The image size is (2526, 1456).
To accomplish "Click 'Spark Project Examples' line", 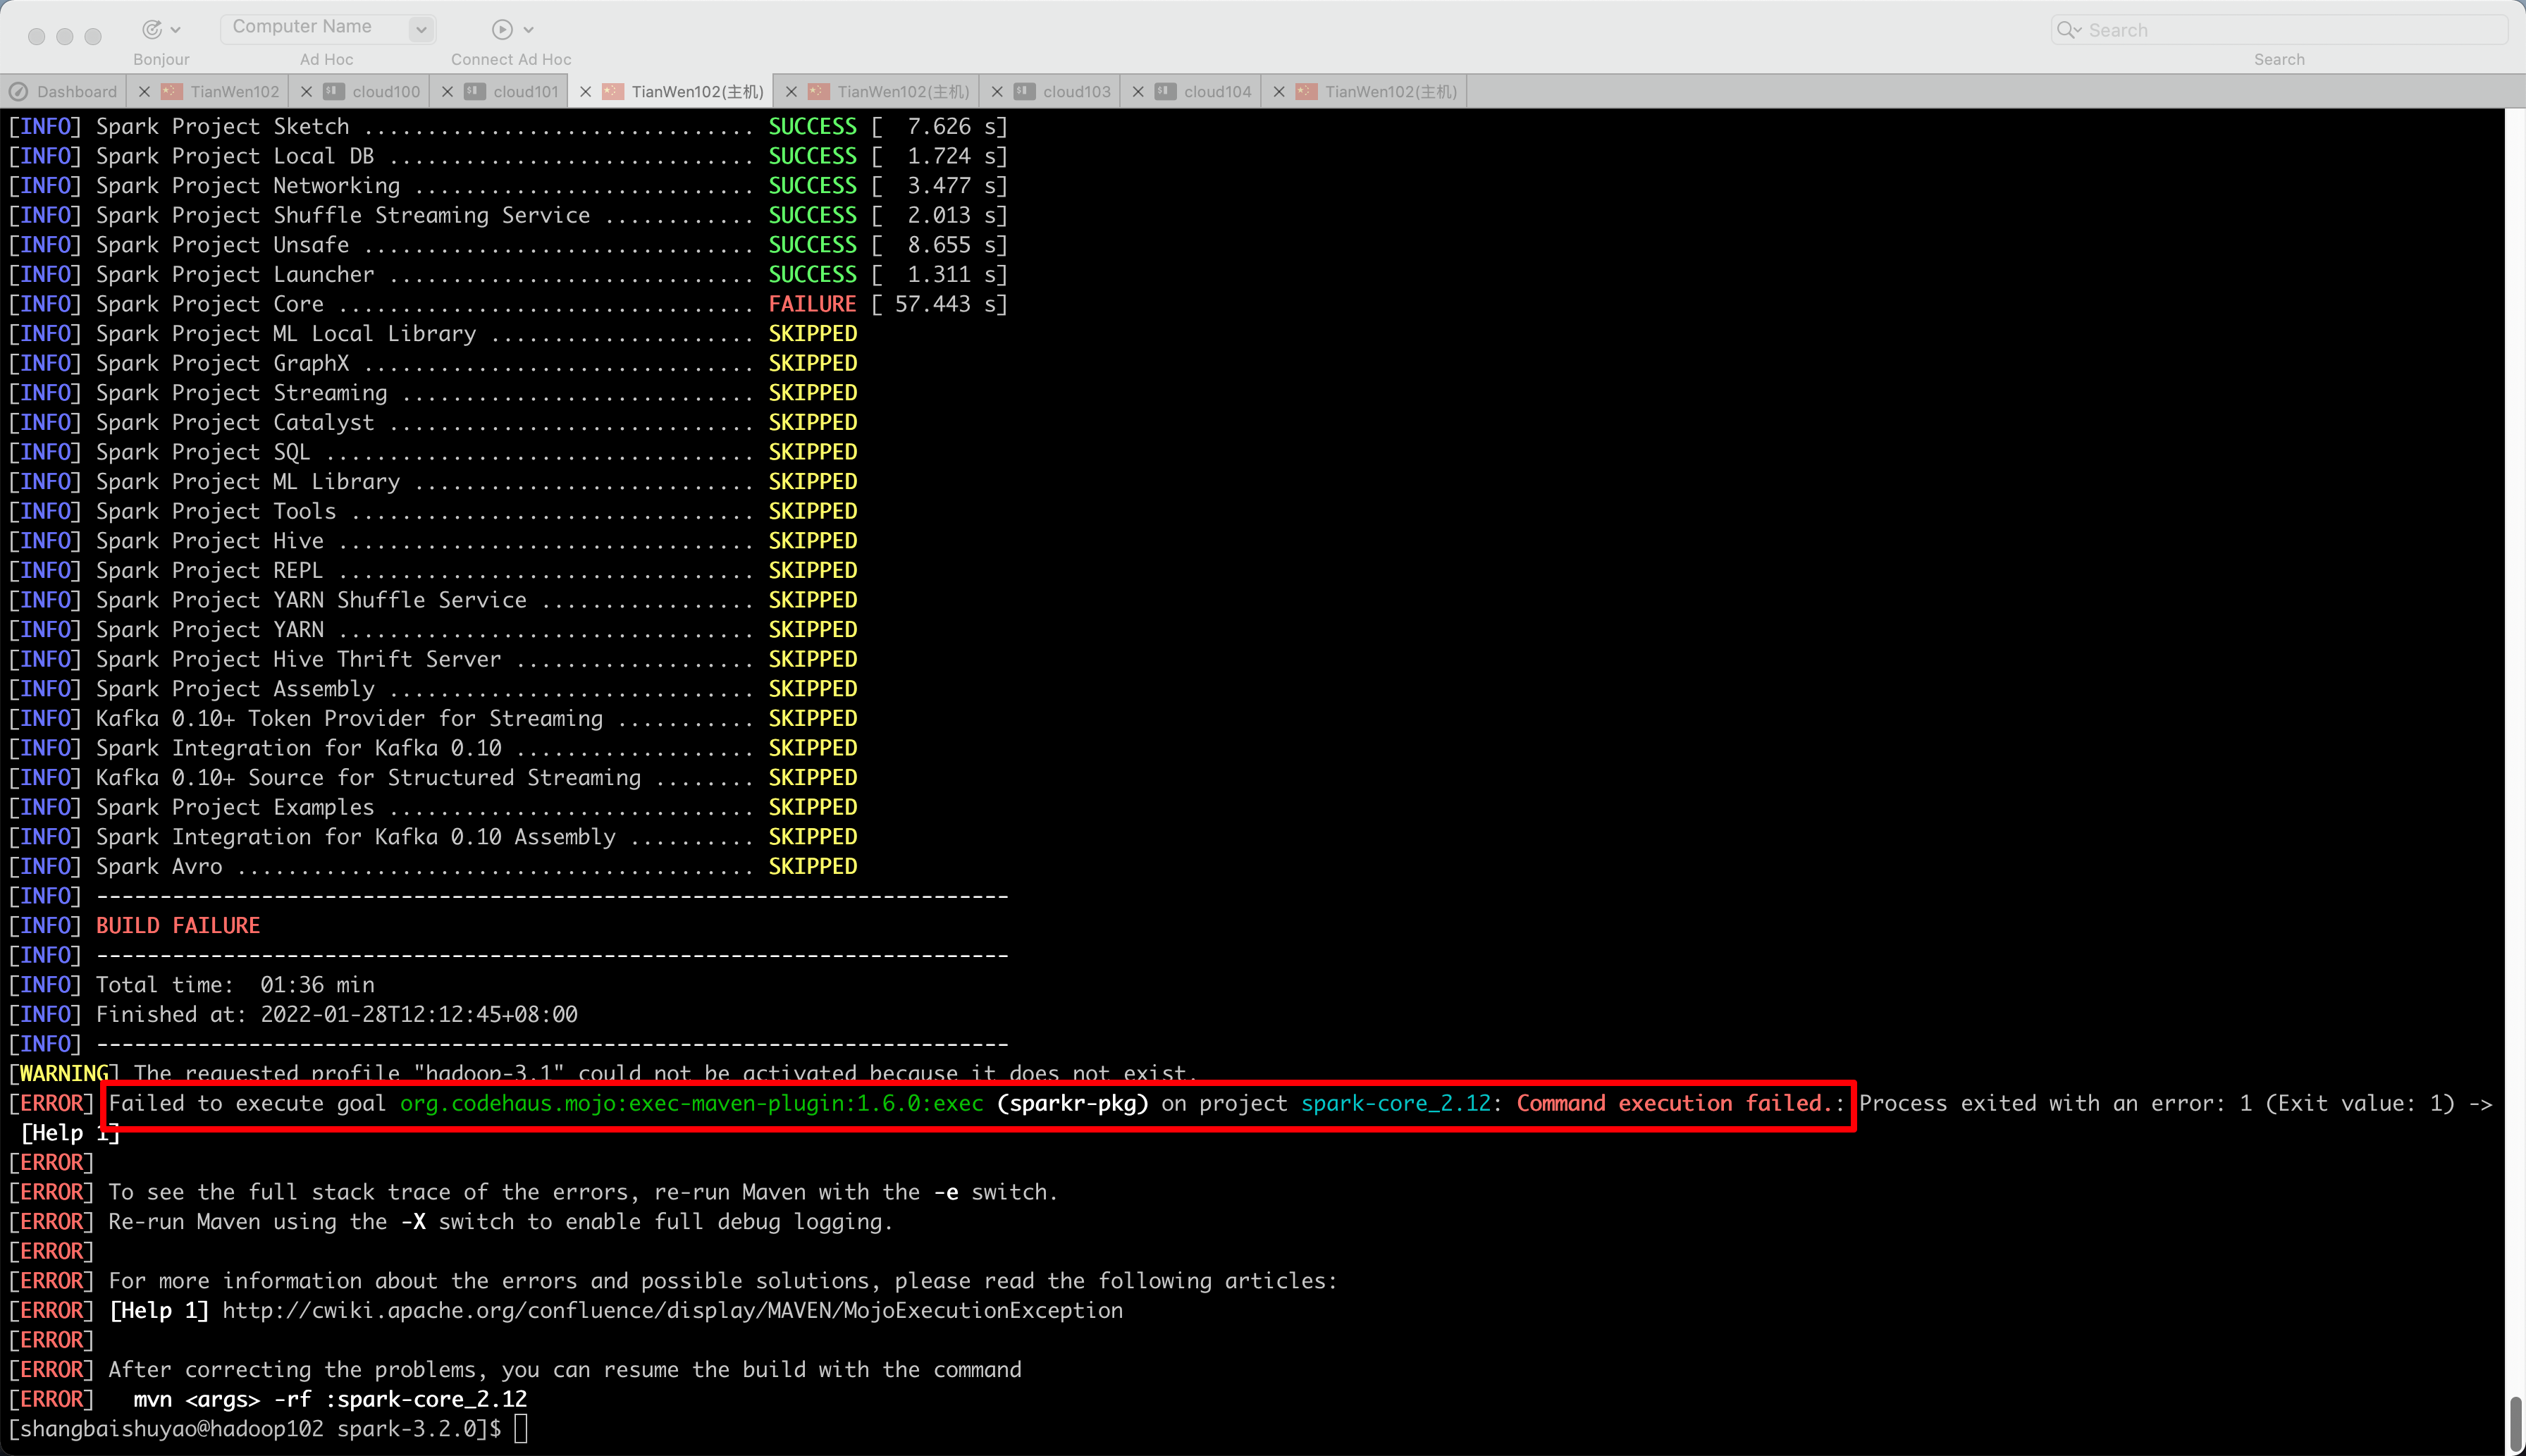I will [x=433, y=807].
